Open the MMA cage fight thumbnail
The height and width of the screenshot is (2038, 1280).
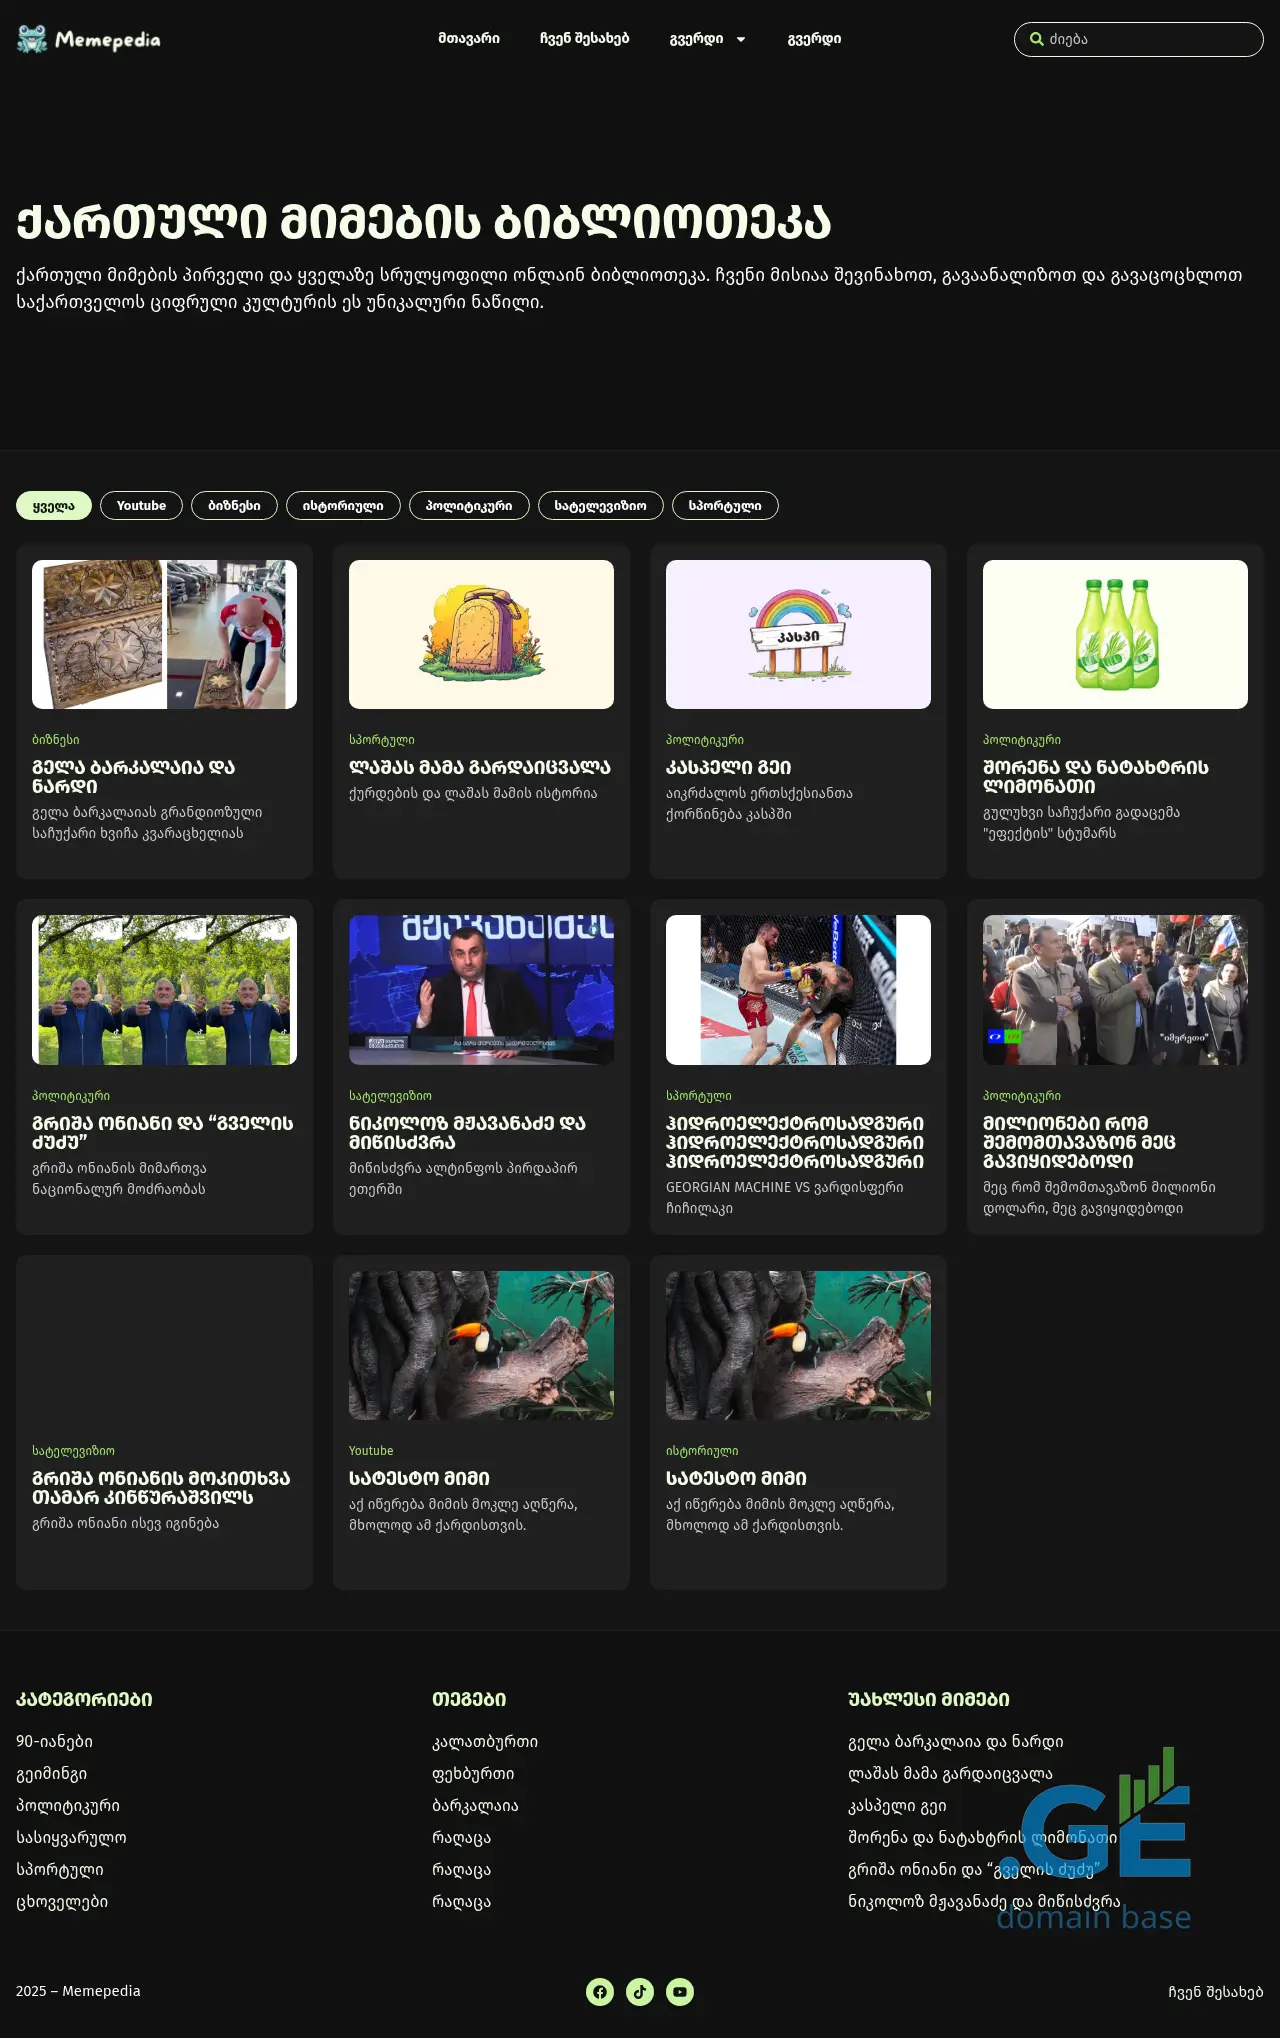point(798,990)
